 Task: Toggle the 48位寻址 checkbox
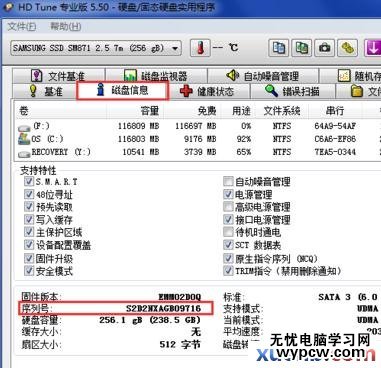coord(29,194)
